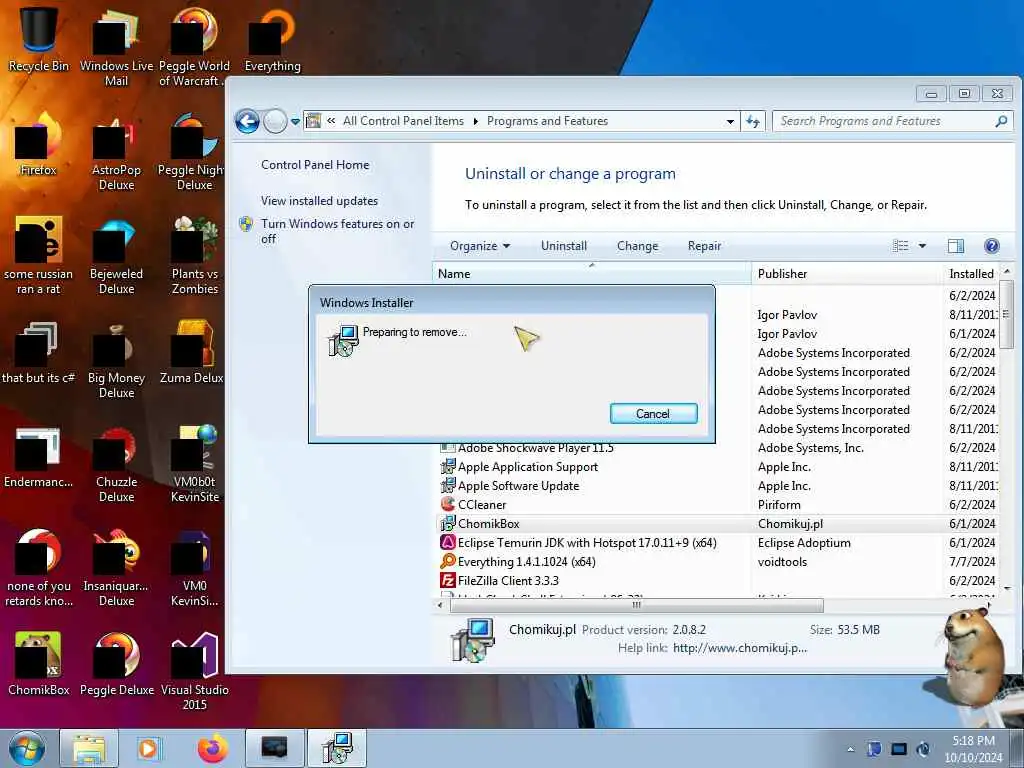Image resolution: width=1024 pixels, height=768 pixels.
Task: Open the change view options dropdown arrow
Action: 922,246
